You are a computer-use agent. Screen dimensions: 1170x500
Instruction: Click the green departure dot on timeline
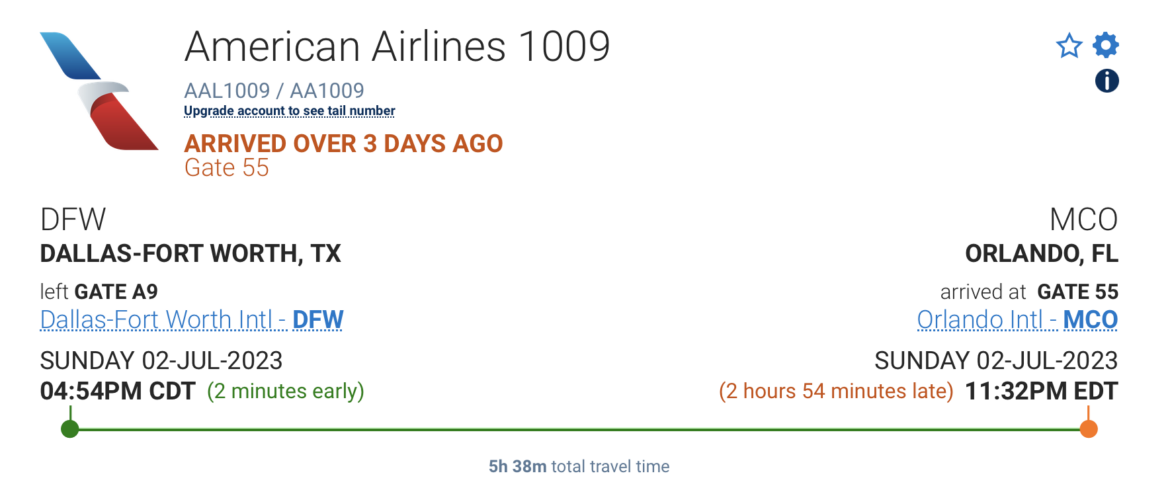(x=69, y=429)
